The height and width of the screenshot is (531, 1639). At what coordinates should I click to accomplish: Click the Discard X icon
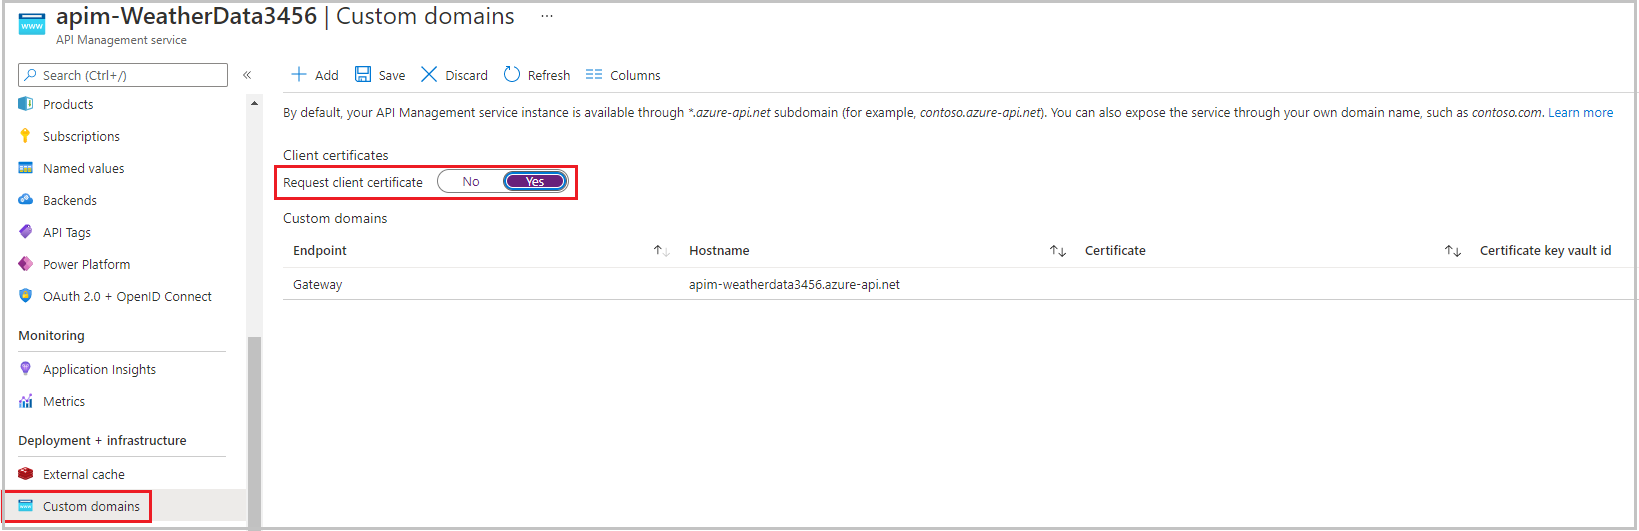[429, 75]
